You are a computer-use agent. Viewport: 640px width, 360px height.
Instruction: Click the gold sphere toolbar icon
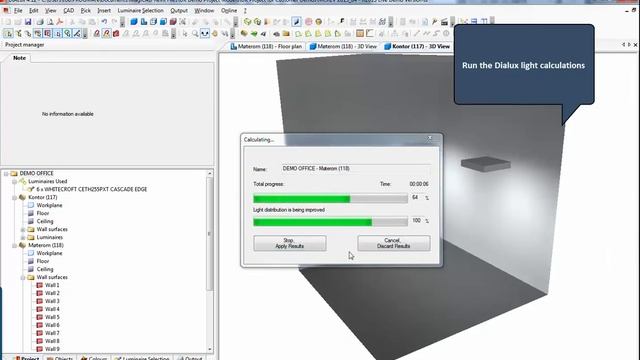pyautogui.click(x=318, y=22)
